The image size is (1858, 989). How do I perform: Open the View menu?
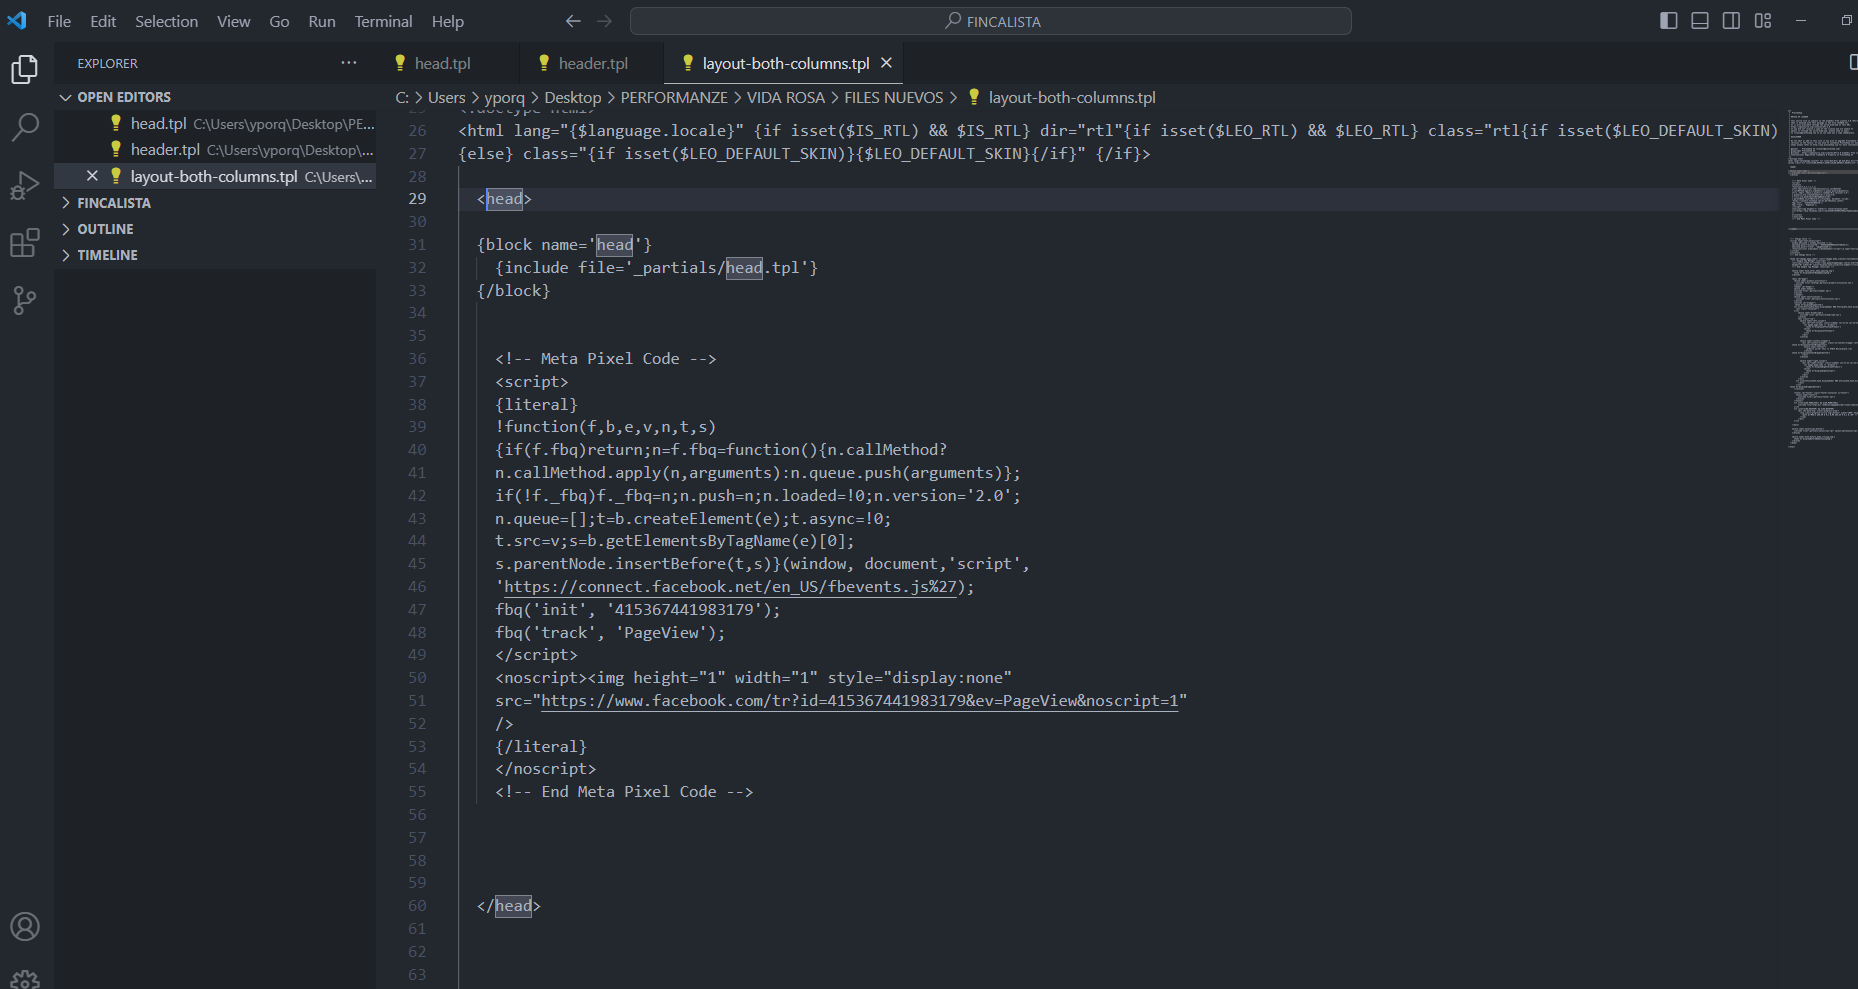234,21
